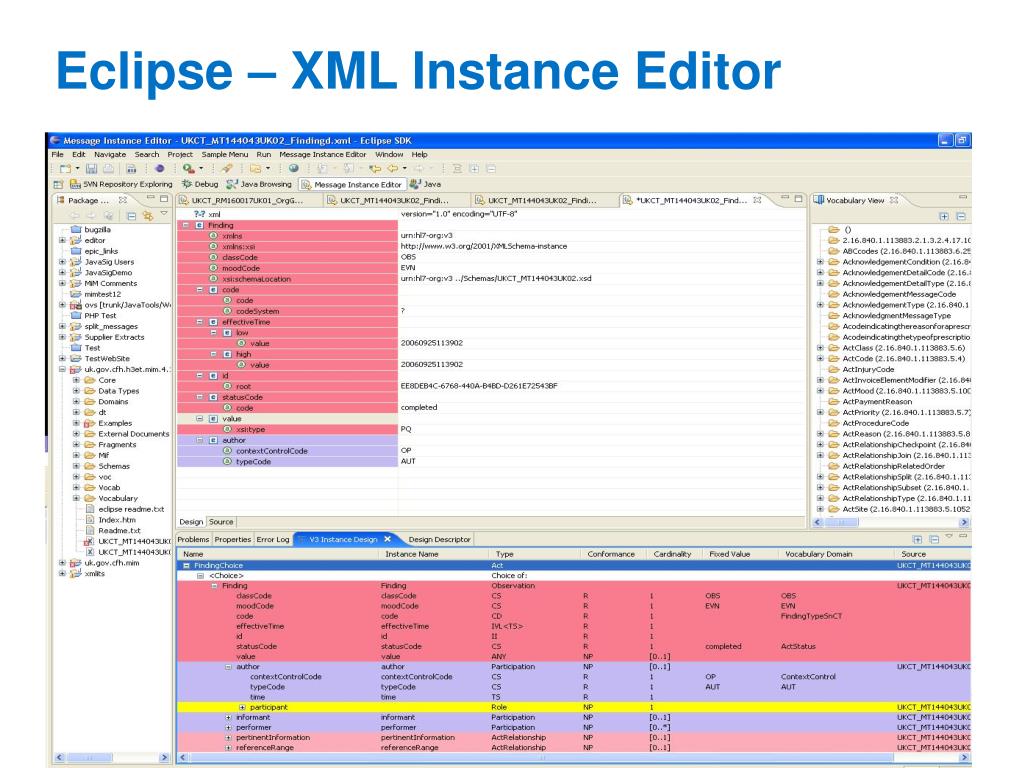Select Index.htm file in Package Explorer

click(x=117, y=520)
